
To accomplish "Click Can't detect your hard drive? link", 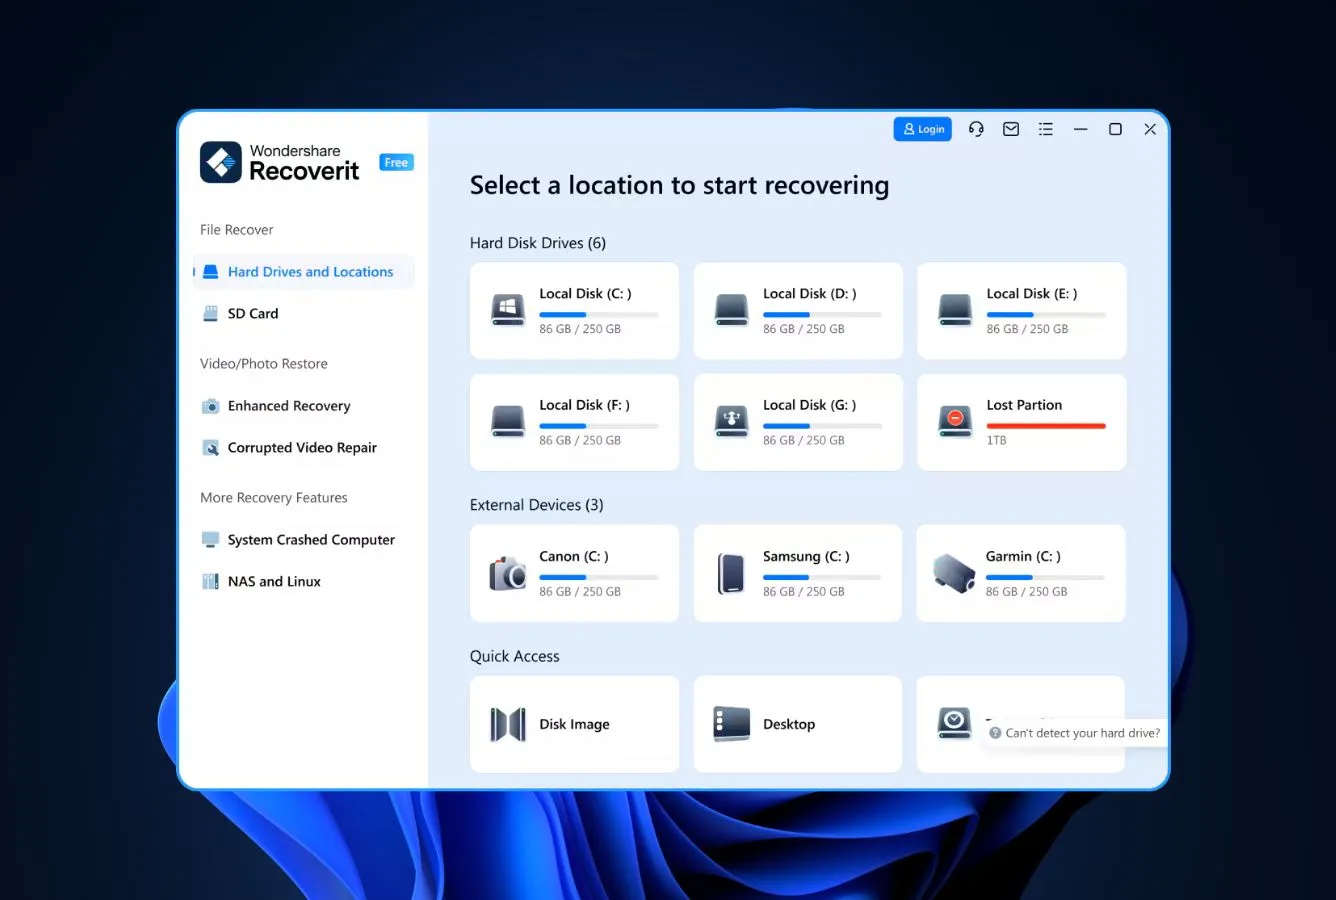I will coord(1083,733).
